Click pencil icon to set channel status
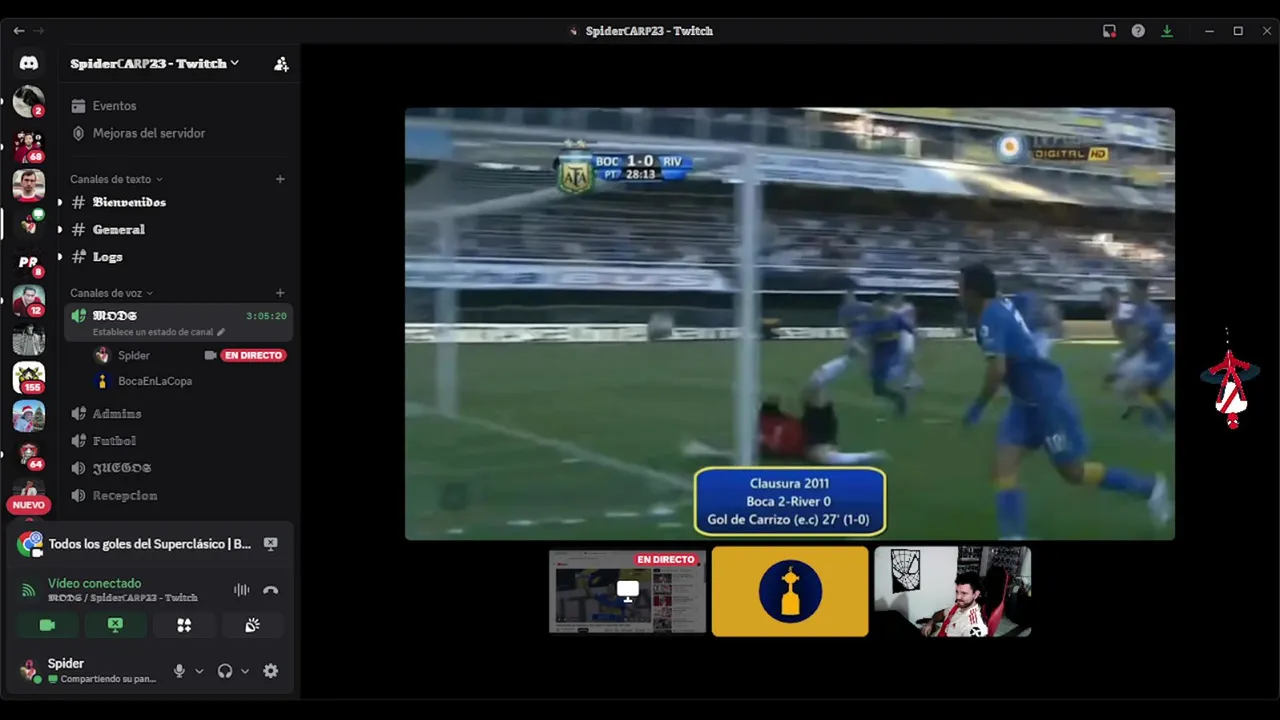Screen dimensions: 1280x720 [x=221, y=332]
